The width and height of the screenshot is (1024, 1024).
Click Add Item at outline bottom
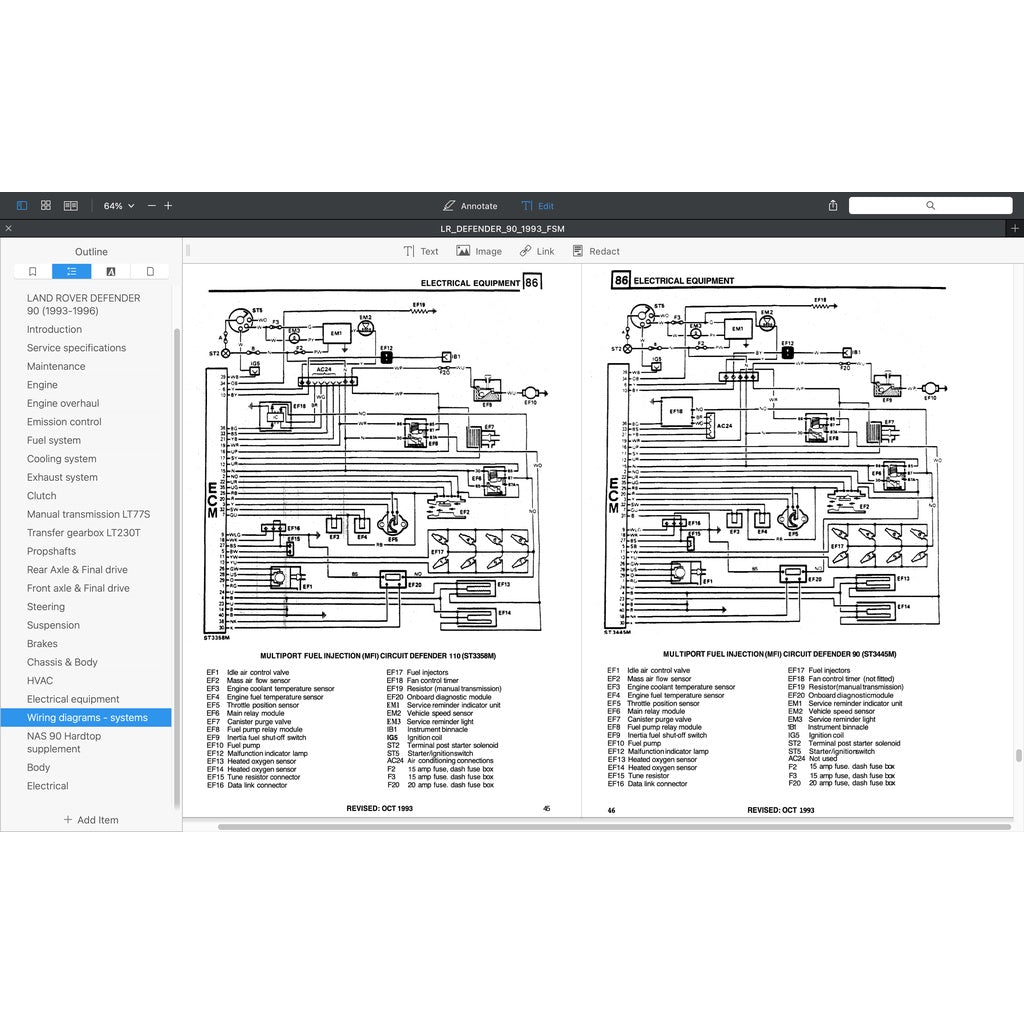click(91, 820)
